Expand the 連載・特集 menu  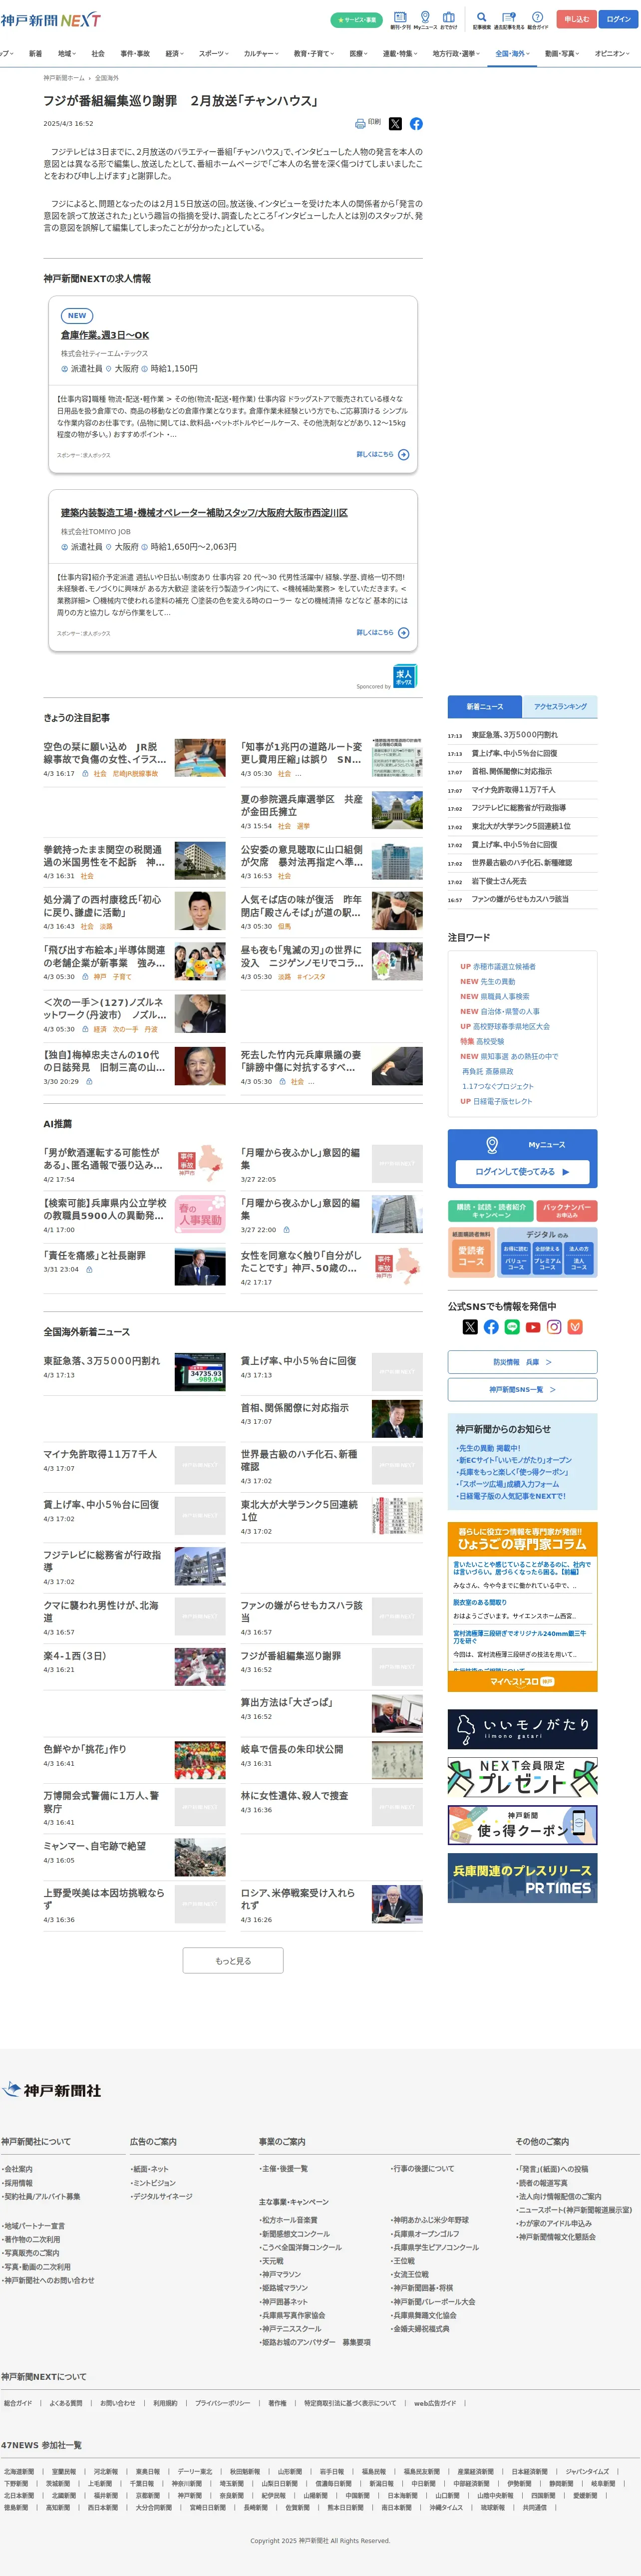tap(400, 54)
